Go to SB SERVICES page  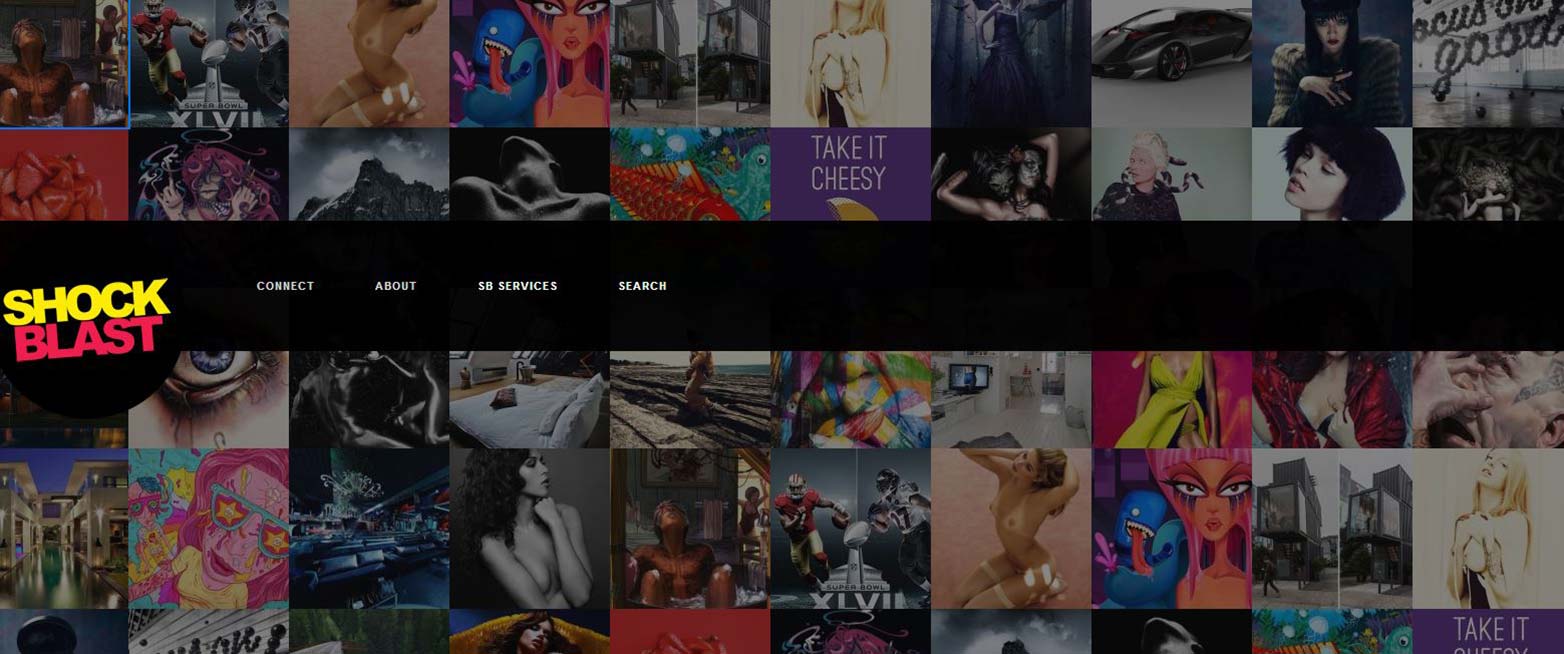click(x=517, y=286)
